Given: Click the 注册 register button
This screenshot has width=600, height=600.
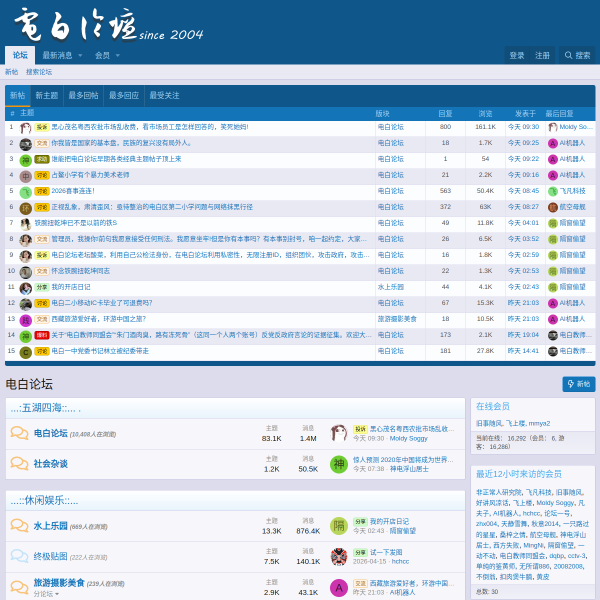Looking at the screenshot, I should (542, 55).
